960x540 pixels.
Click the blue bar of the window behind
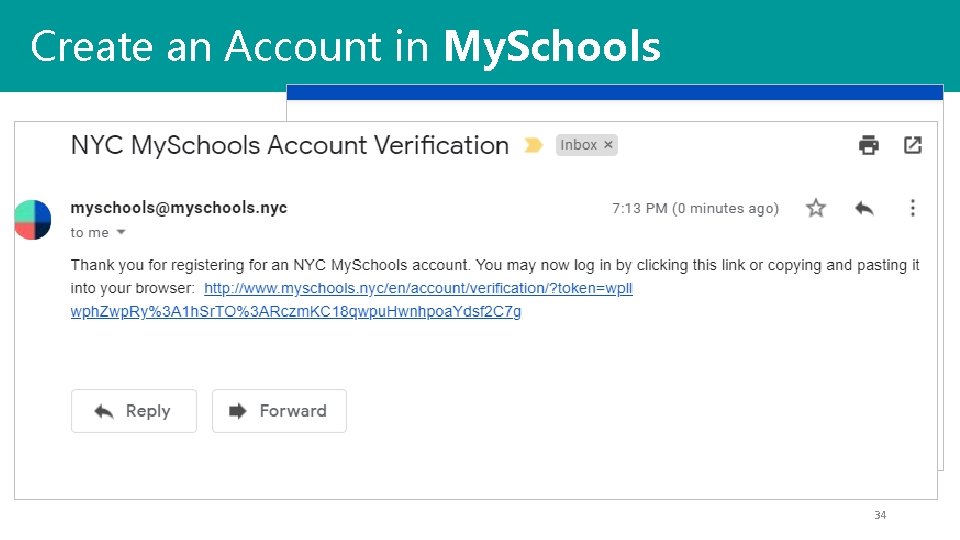(x=614, y=92)
